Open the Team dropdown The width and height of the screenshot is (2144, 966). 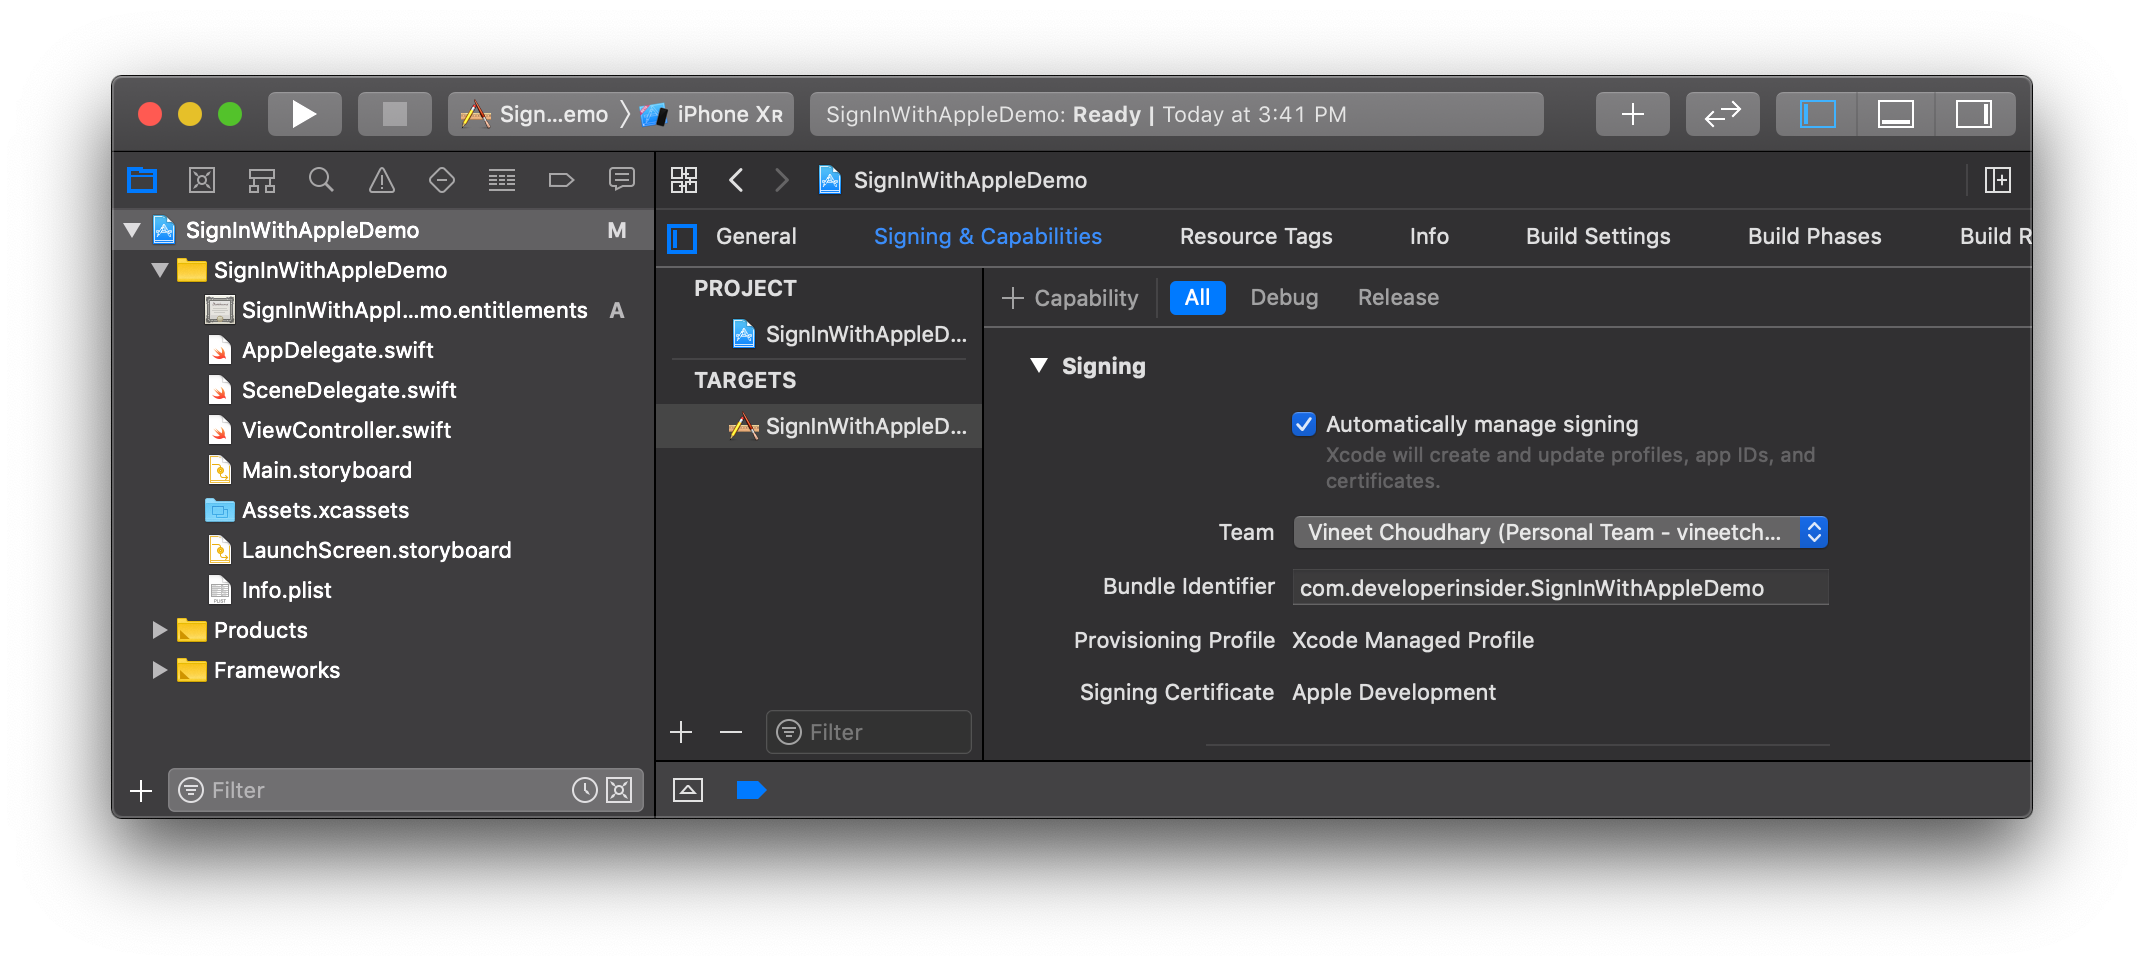click(1560, 532)
